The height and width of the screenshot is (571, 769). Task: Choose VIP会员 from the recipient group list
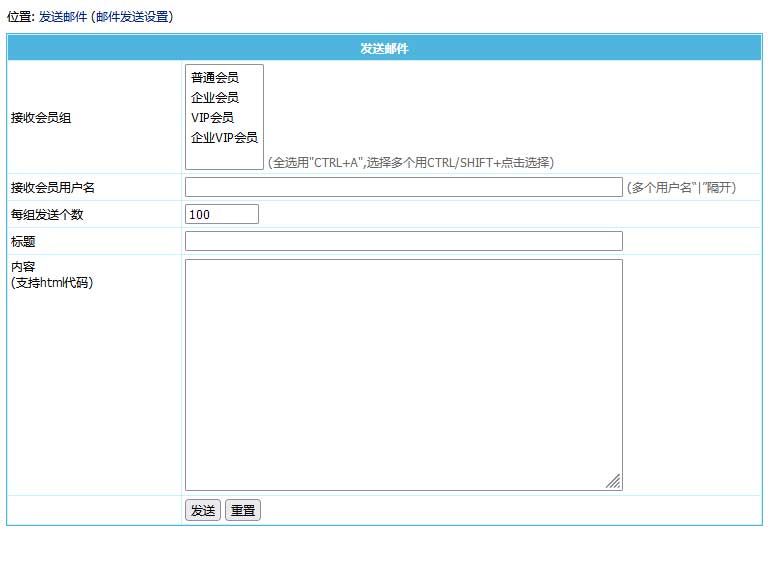pyautogui.click(x=212, y=118)
